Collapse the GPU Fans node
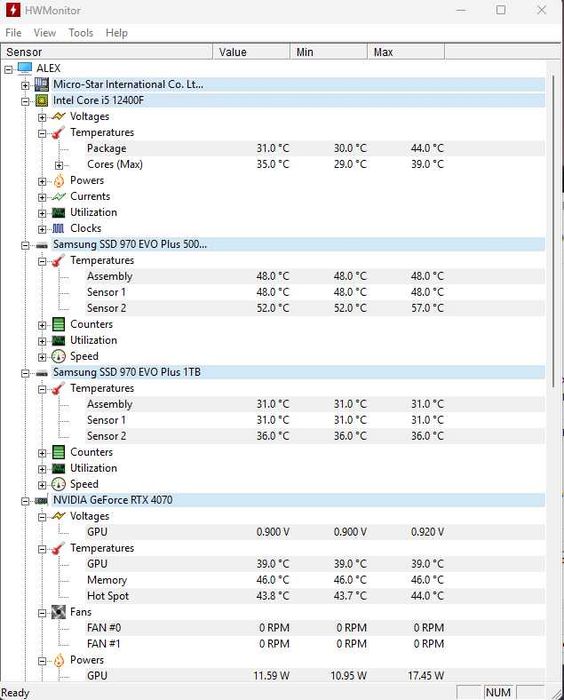 coord(42,613)
